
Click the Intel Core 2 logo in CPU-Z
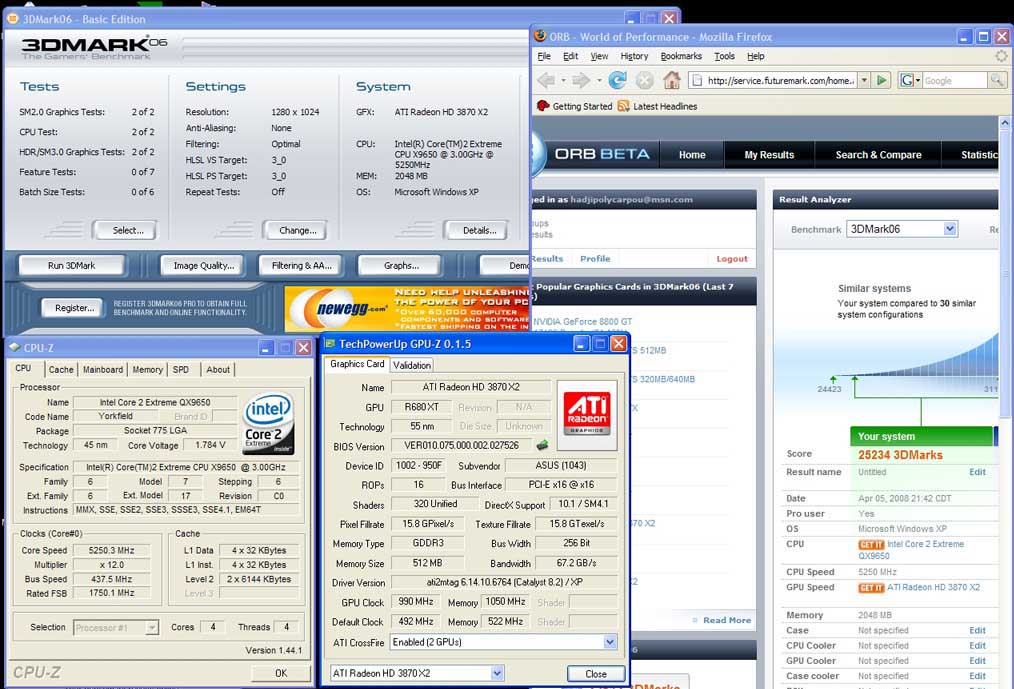(x=270, y=424)
